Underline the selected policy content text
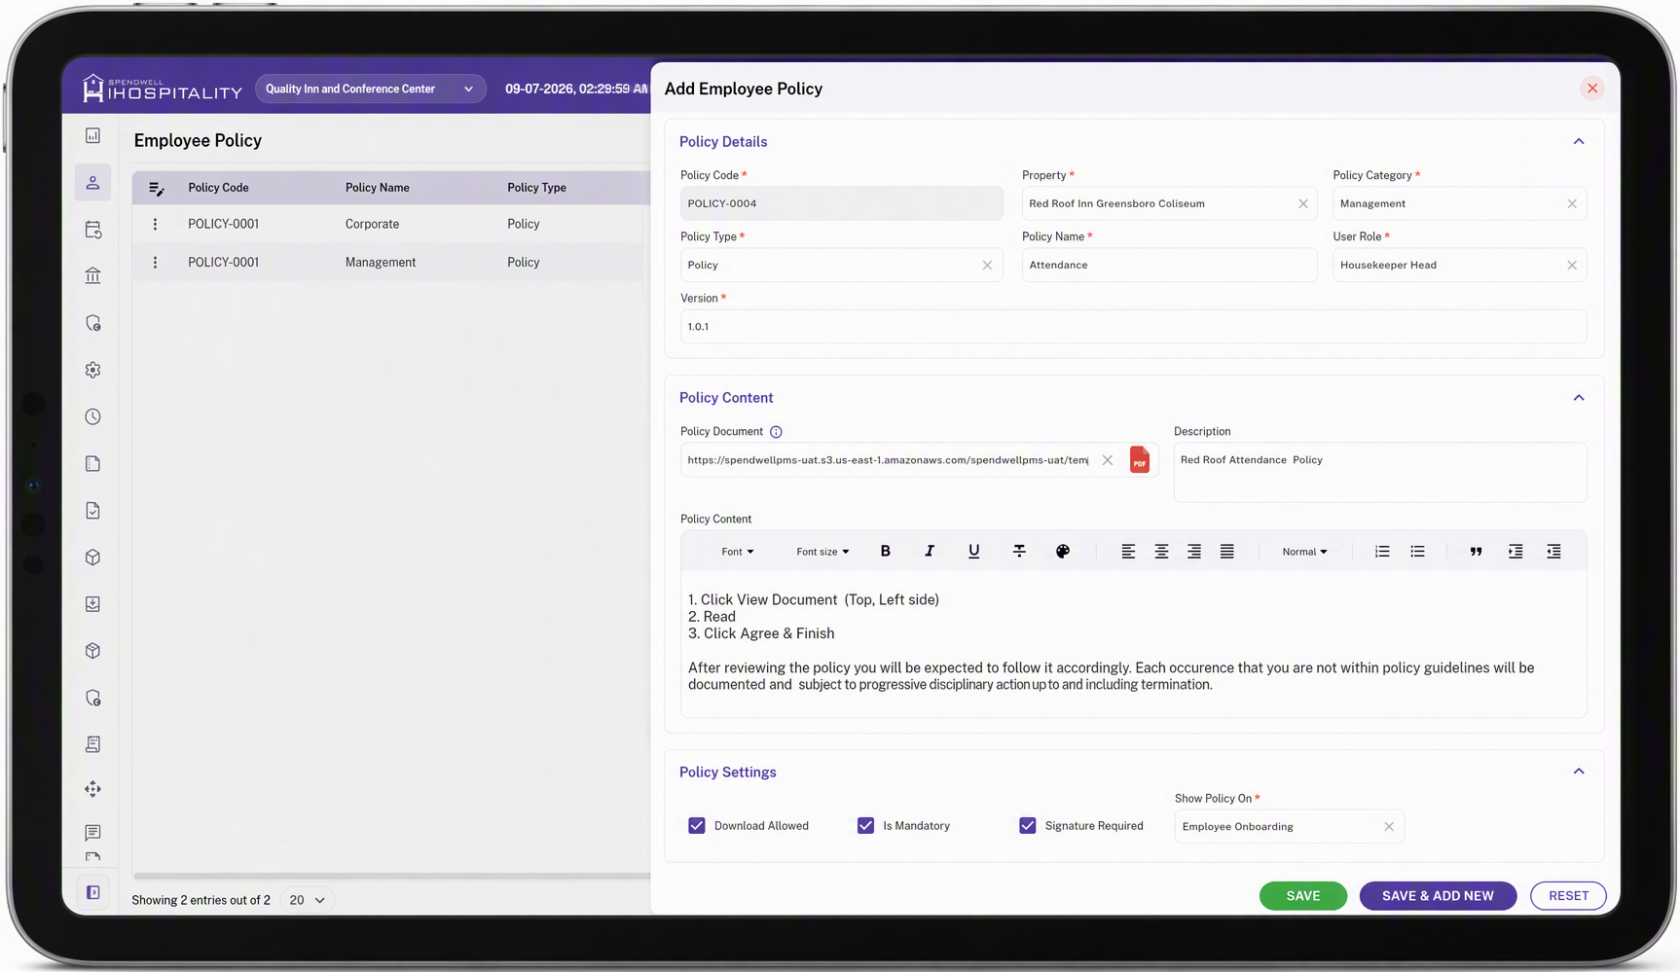The image size is (1680, 972). [974, 551]
